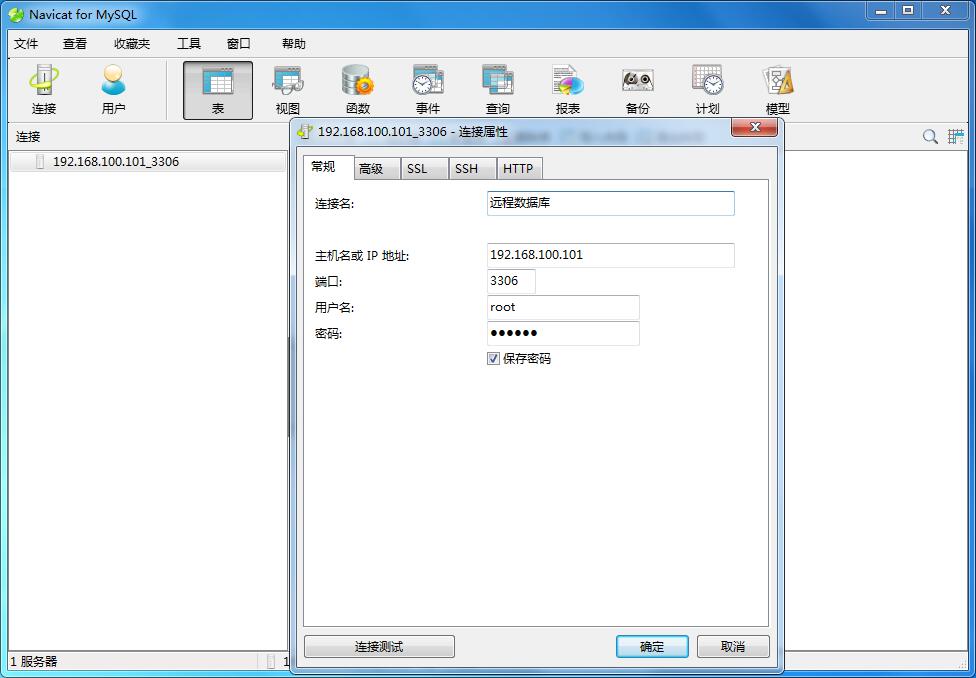Viewport: 976px width, 678px height.
Task: Open the 函数 (Functions) toolbar icon
Action: point(357,88)
